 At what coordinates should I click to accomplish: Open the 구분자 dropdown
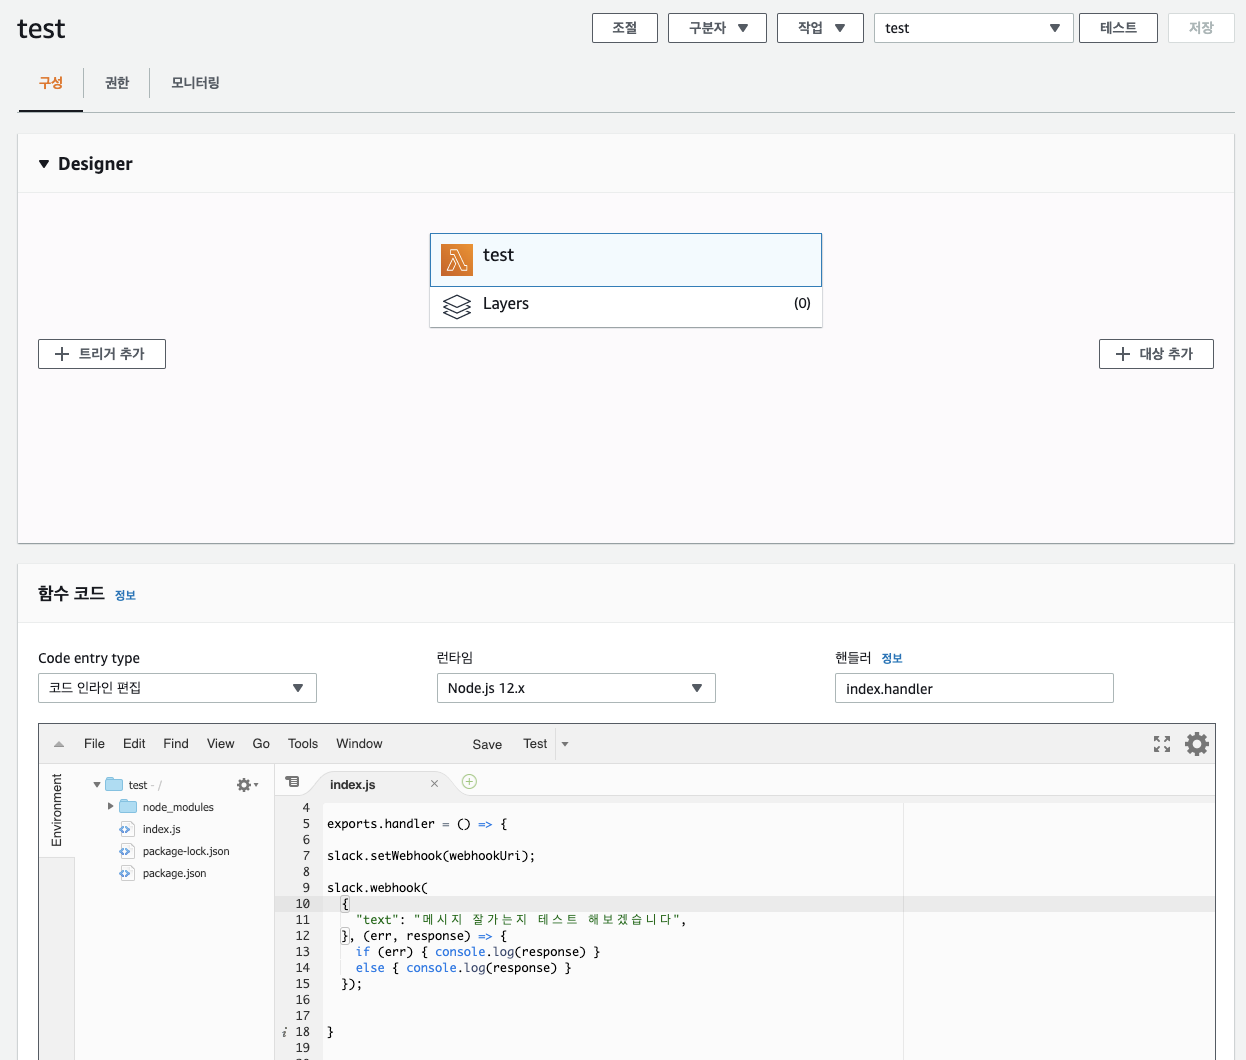(x=717, y=28)
